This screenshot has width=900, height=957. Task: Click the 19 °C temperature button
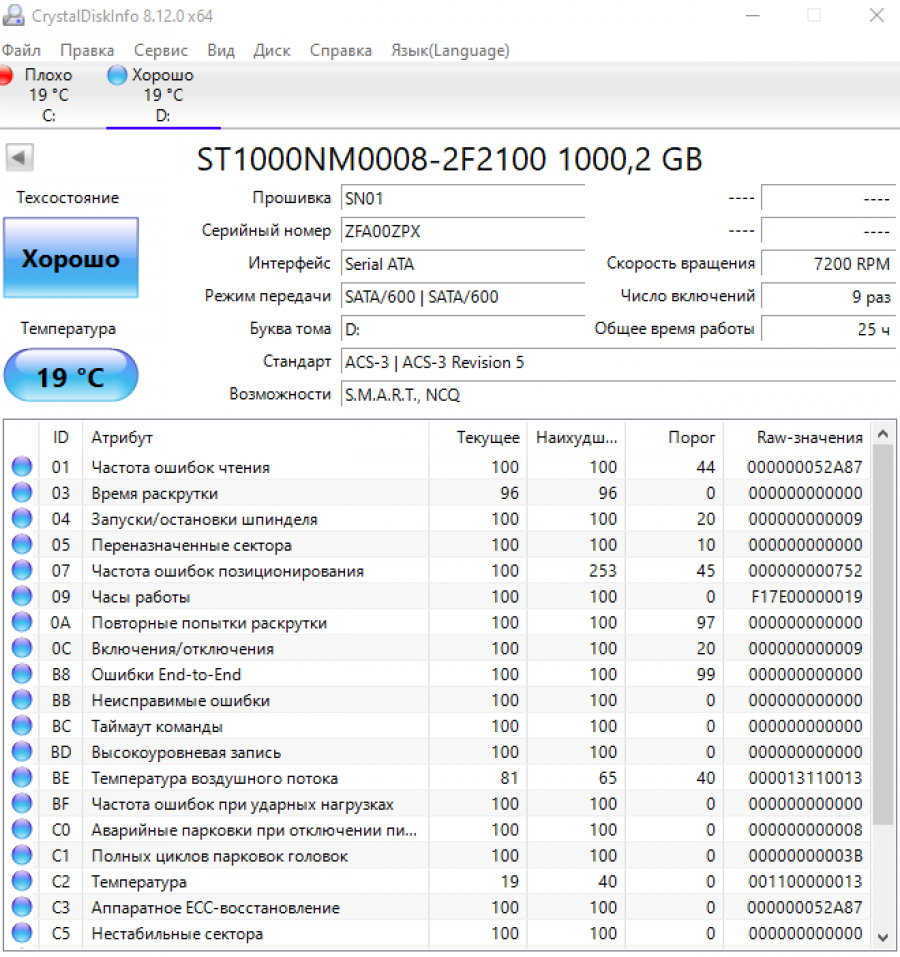(71, 377)
